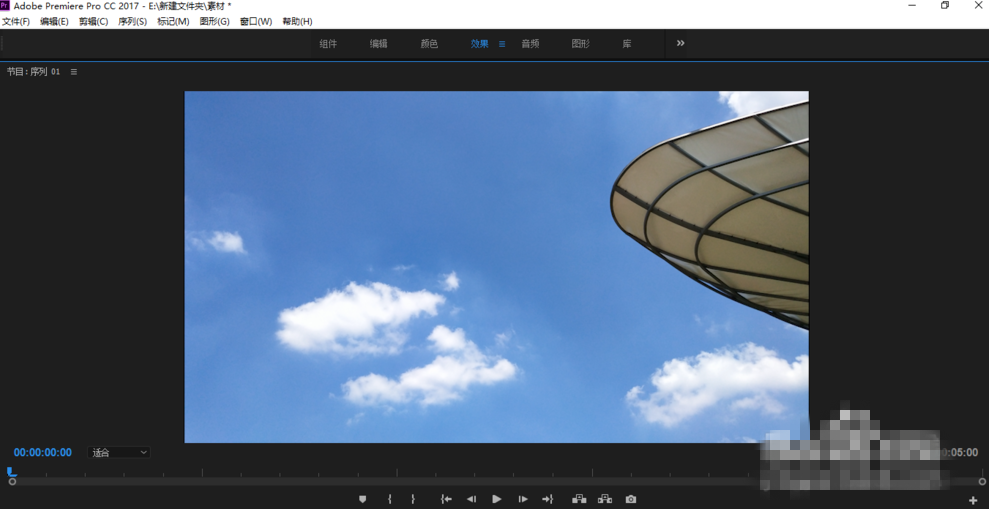Screen dimensions: 989x509
Task: Step back one frame
Action: click(471, 499)
